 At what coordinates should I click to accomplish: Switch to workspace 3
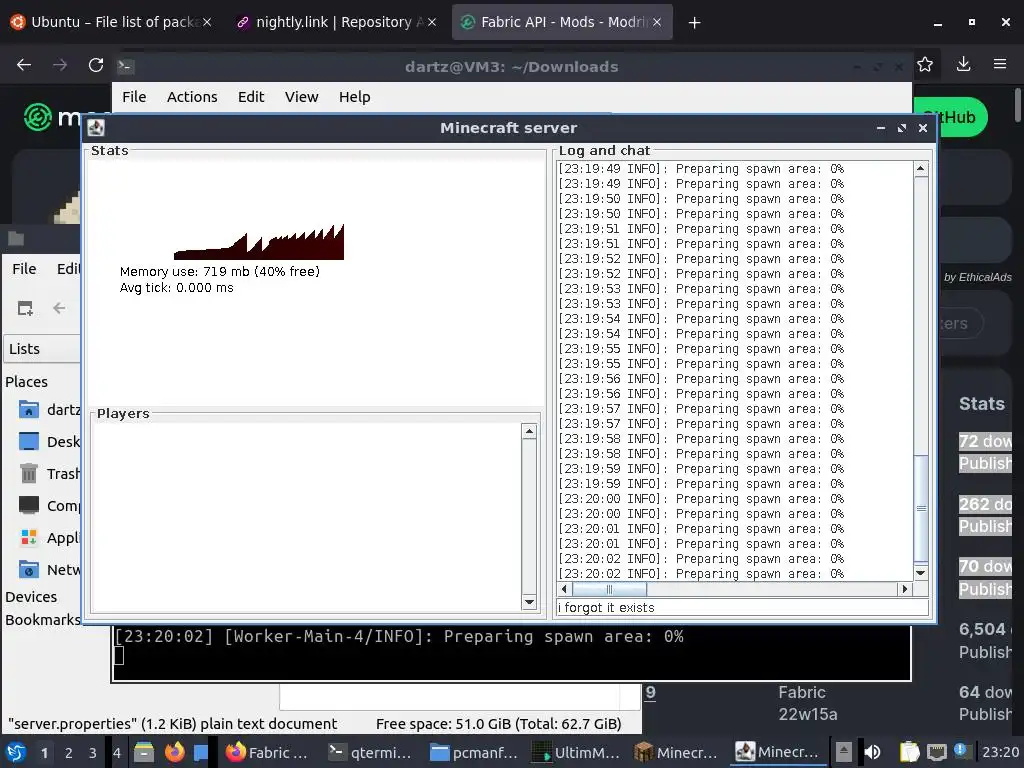92,753
